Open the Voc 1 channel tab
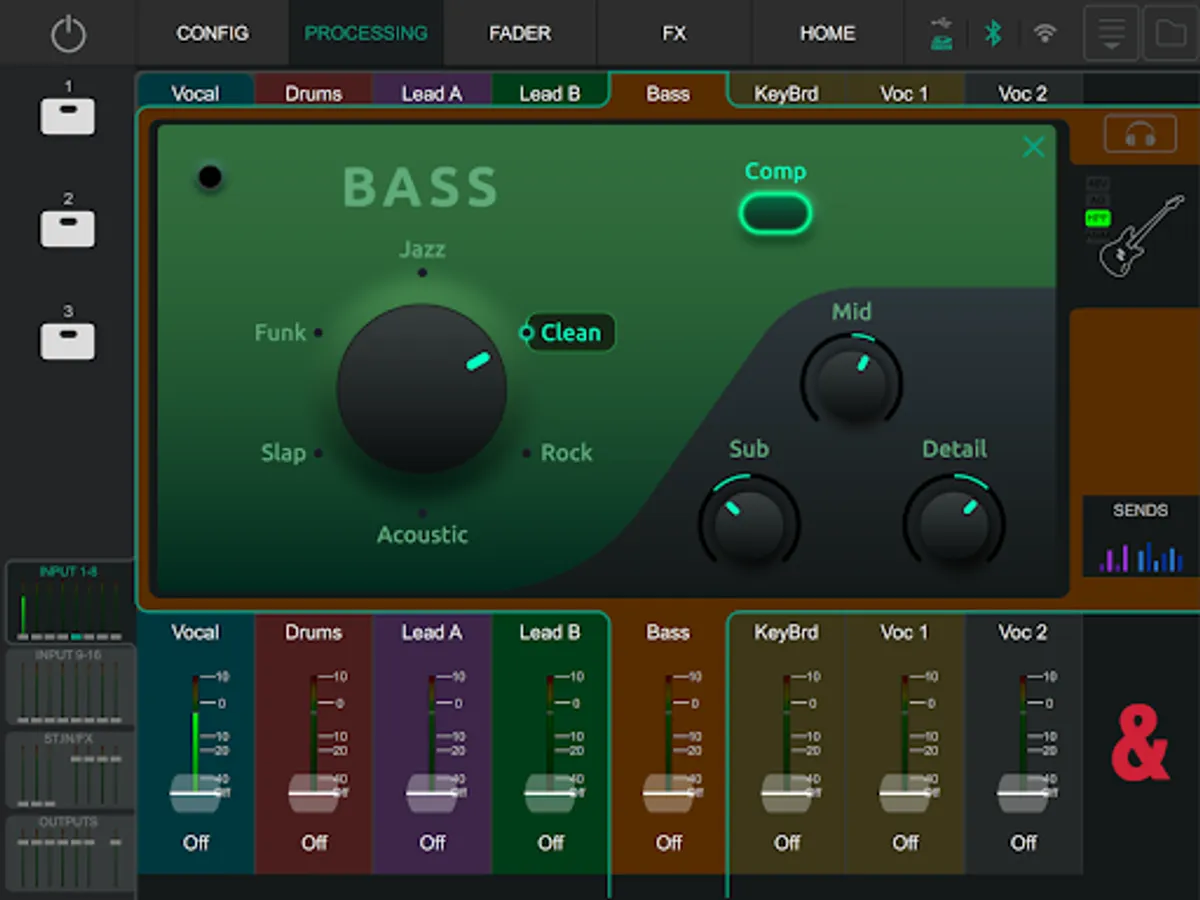 coord(904,93)
